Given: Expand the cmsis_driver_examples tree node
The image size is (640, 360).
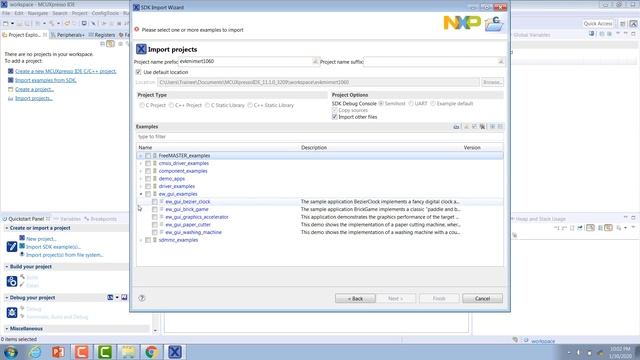Looking at the screenshot, I should pyautogui.click(x=141, y=164).
